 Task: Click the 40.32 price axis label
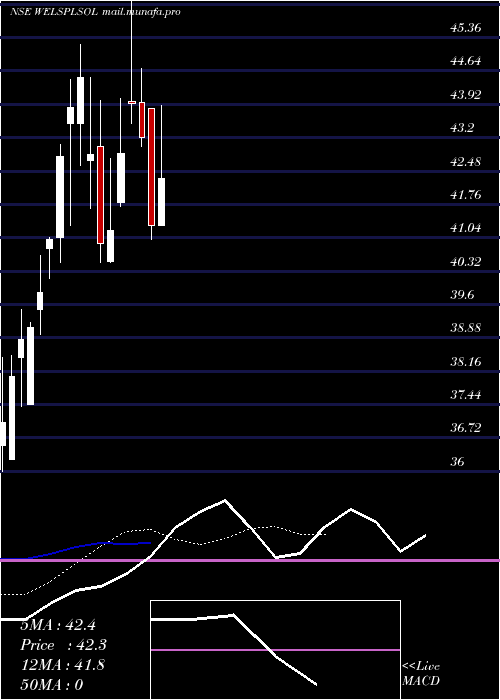(x=466, y=261)
